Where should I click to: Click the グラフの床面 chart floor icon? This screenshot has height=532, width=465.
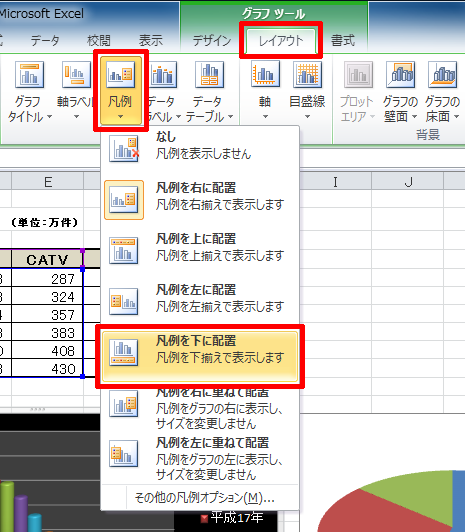tap(442, 74)
